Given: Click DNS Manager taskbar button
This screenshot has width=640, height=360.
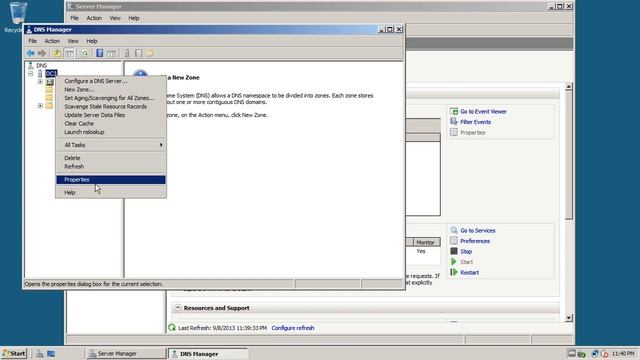Looking at the screenshot, I should tap(208, 353).
